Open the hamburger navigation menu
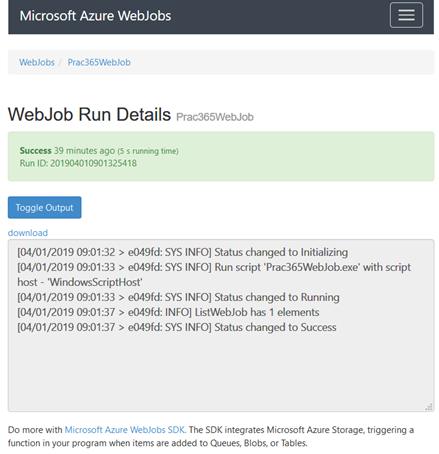This screenshot has height=454, width=439. point(406,15)
